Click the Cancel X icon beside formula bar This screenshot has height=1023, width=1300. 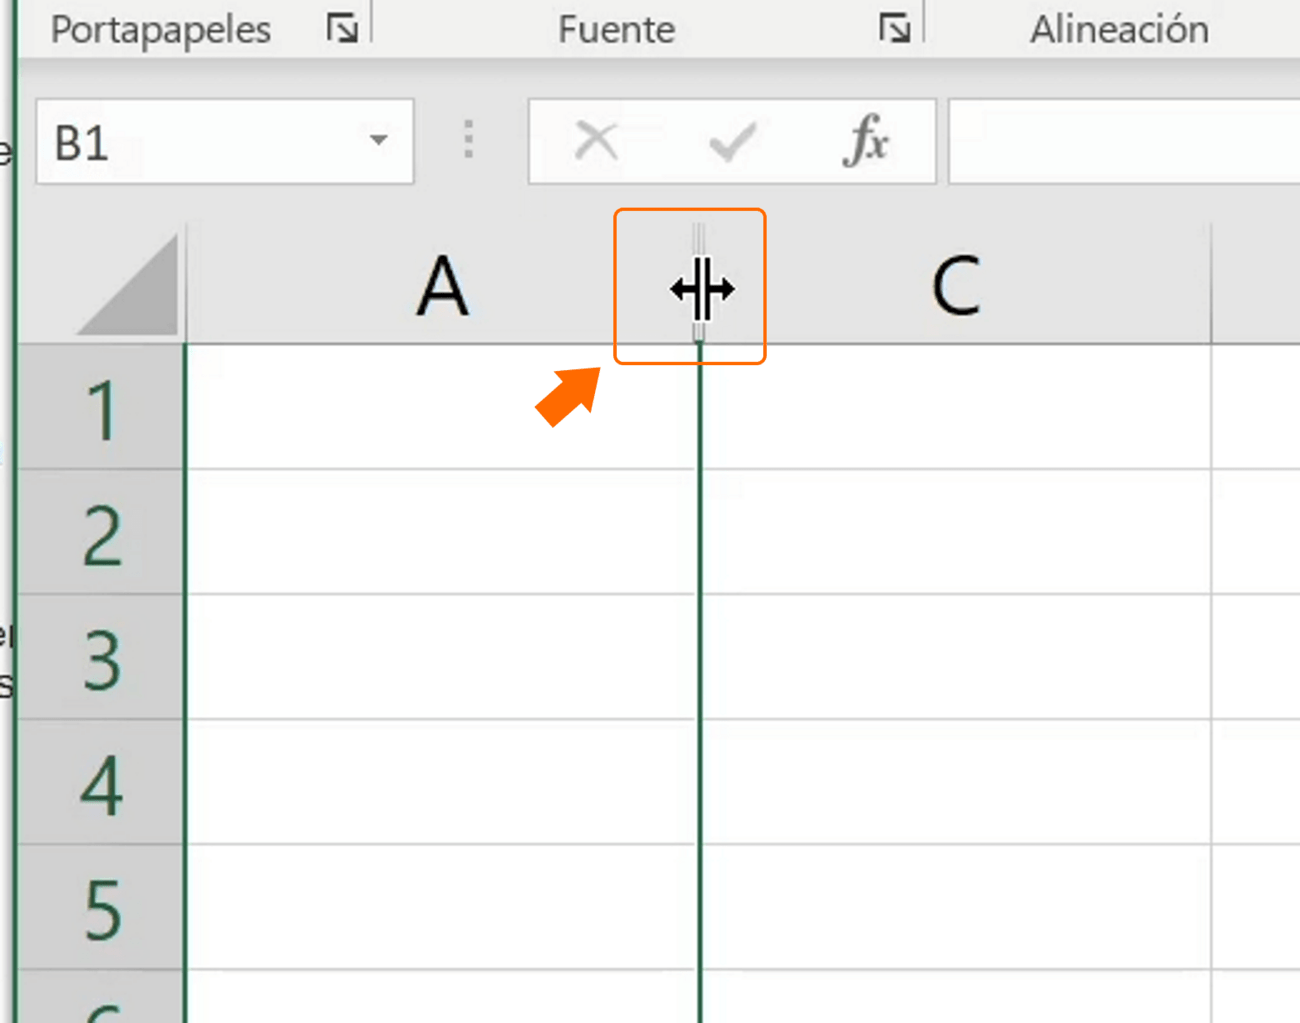coord(596,142)
